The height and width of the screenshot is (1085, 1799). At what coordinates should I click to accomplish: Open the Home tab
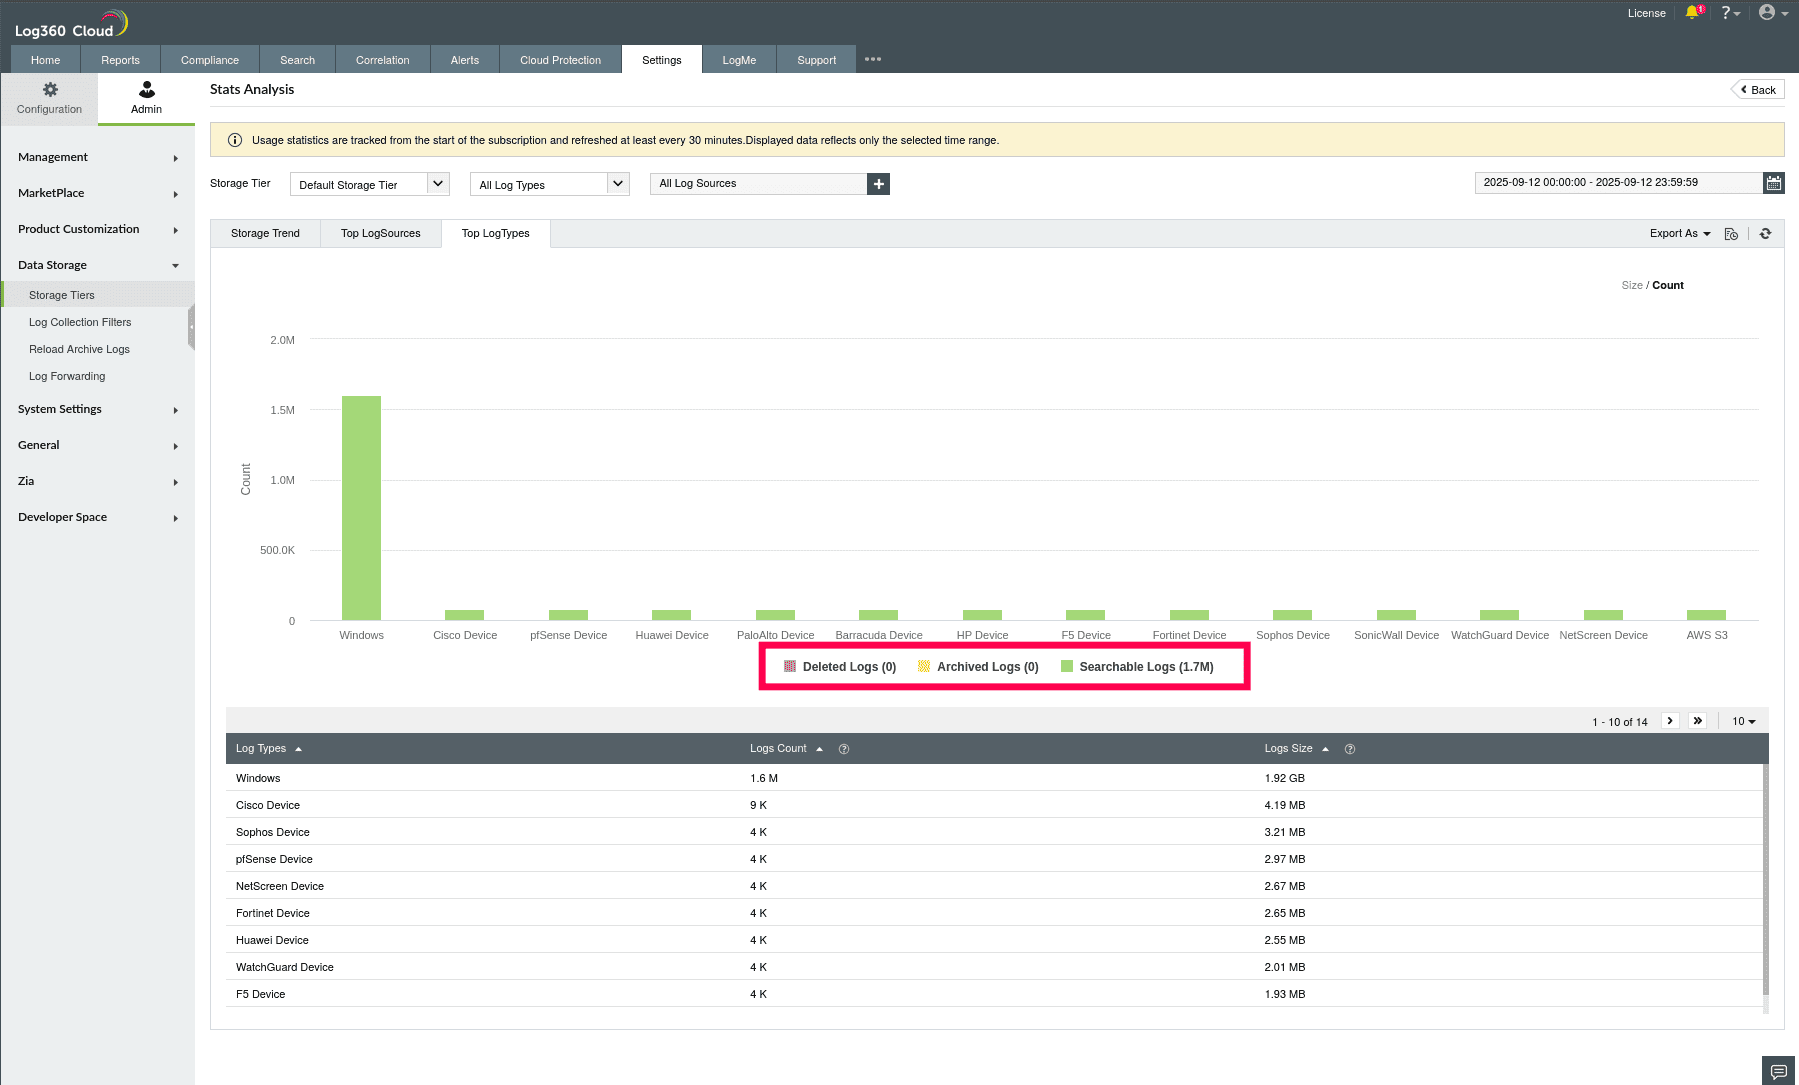45,60
